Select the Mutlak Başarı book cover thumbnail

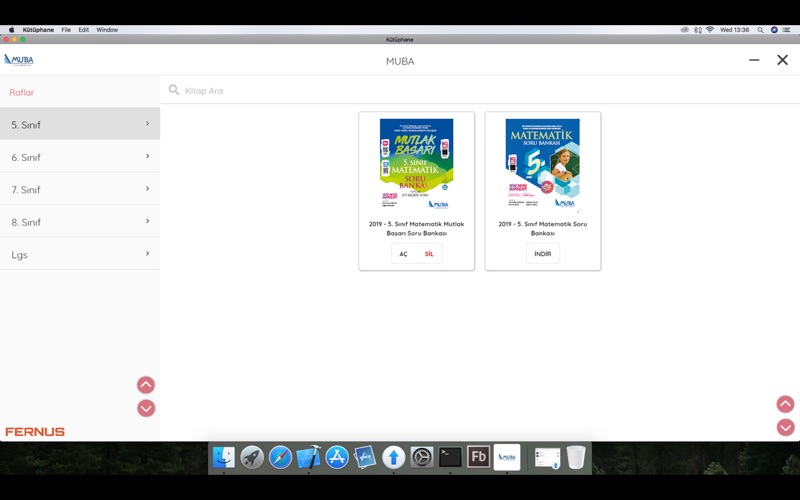point(416,164)
